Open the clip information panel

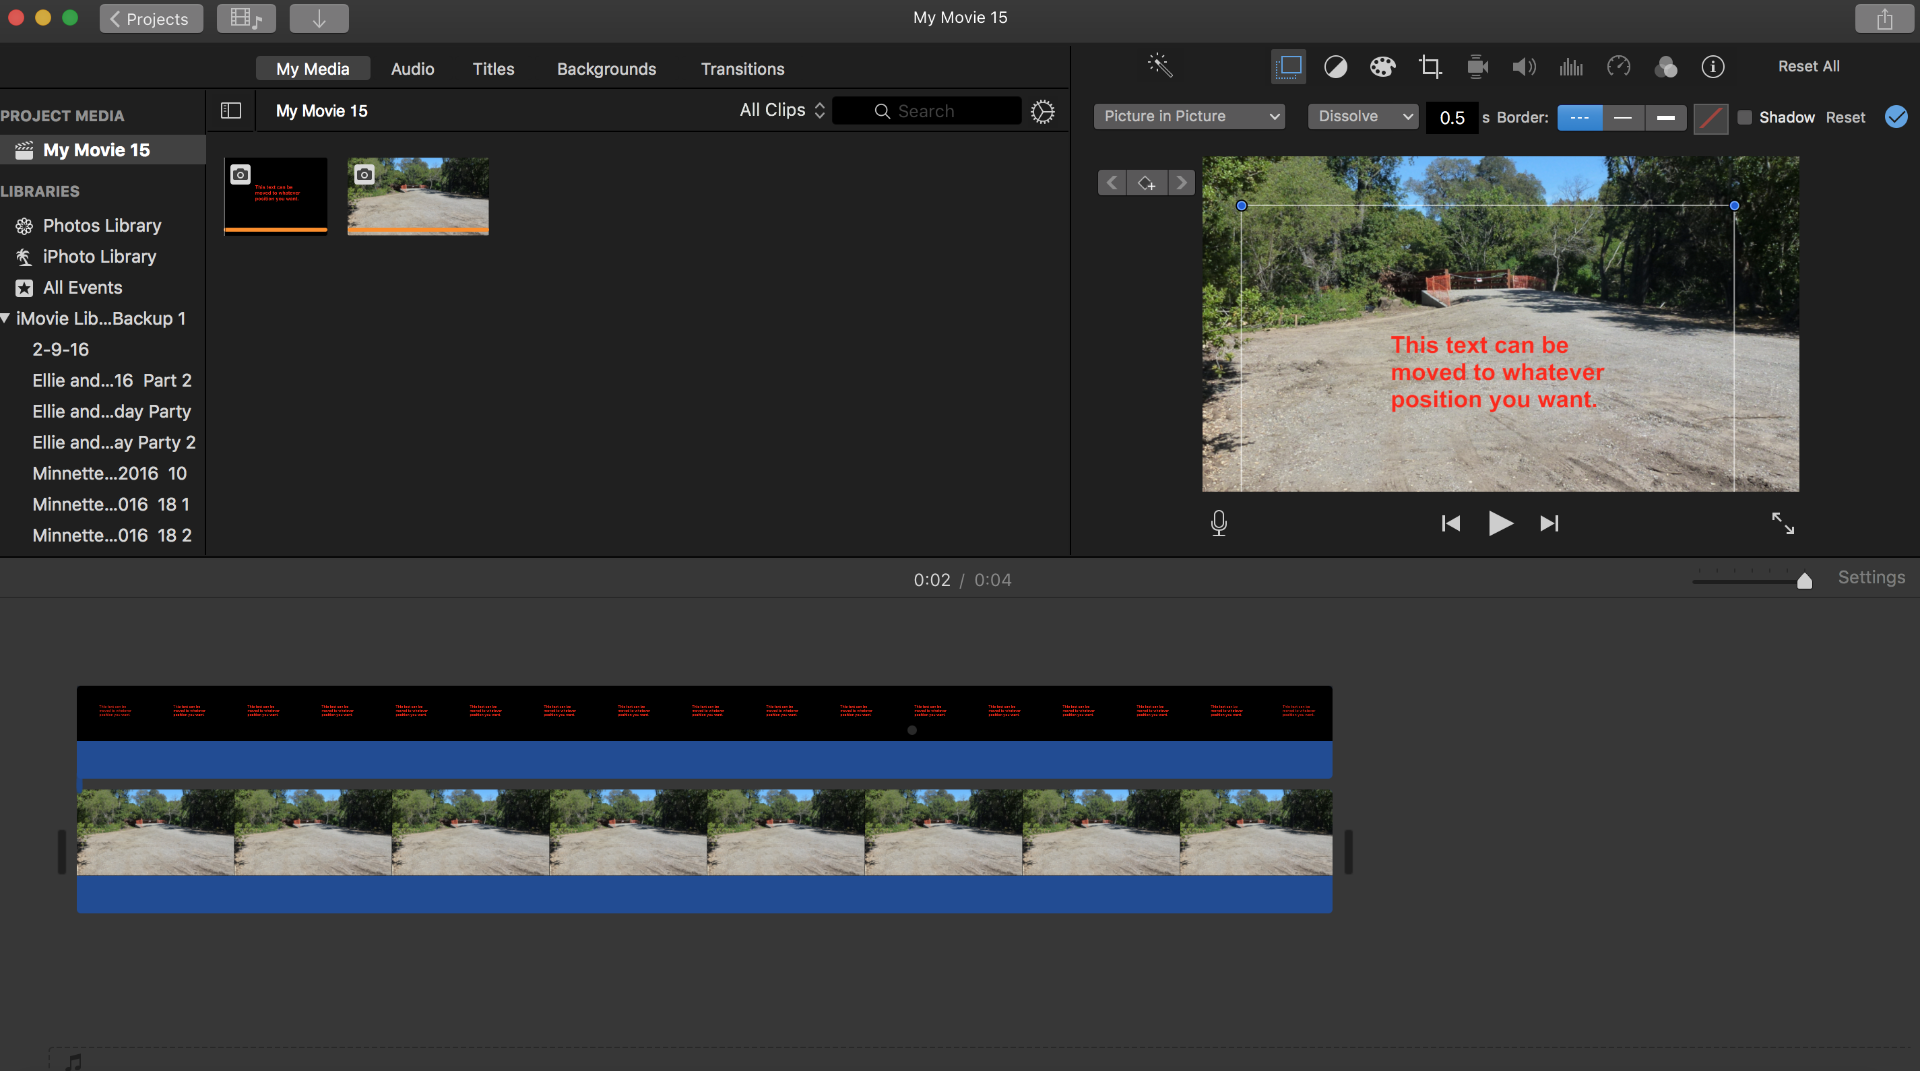[1713, 67]
